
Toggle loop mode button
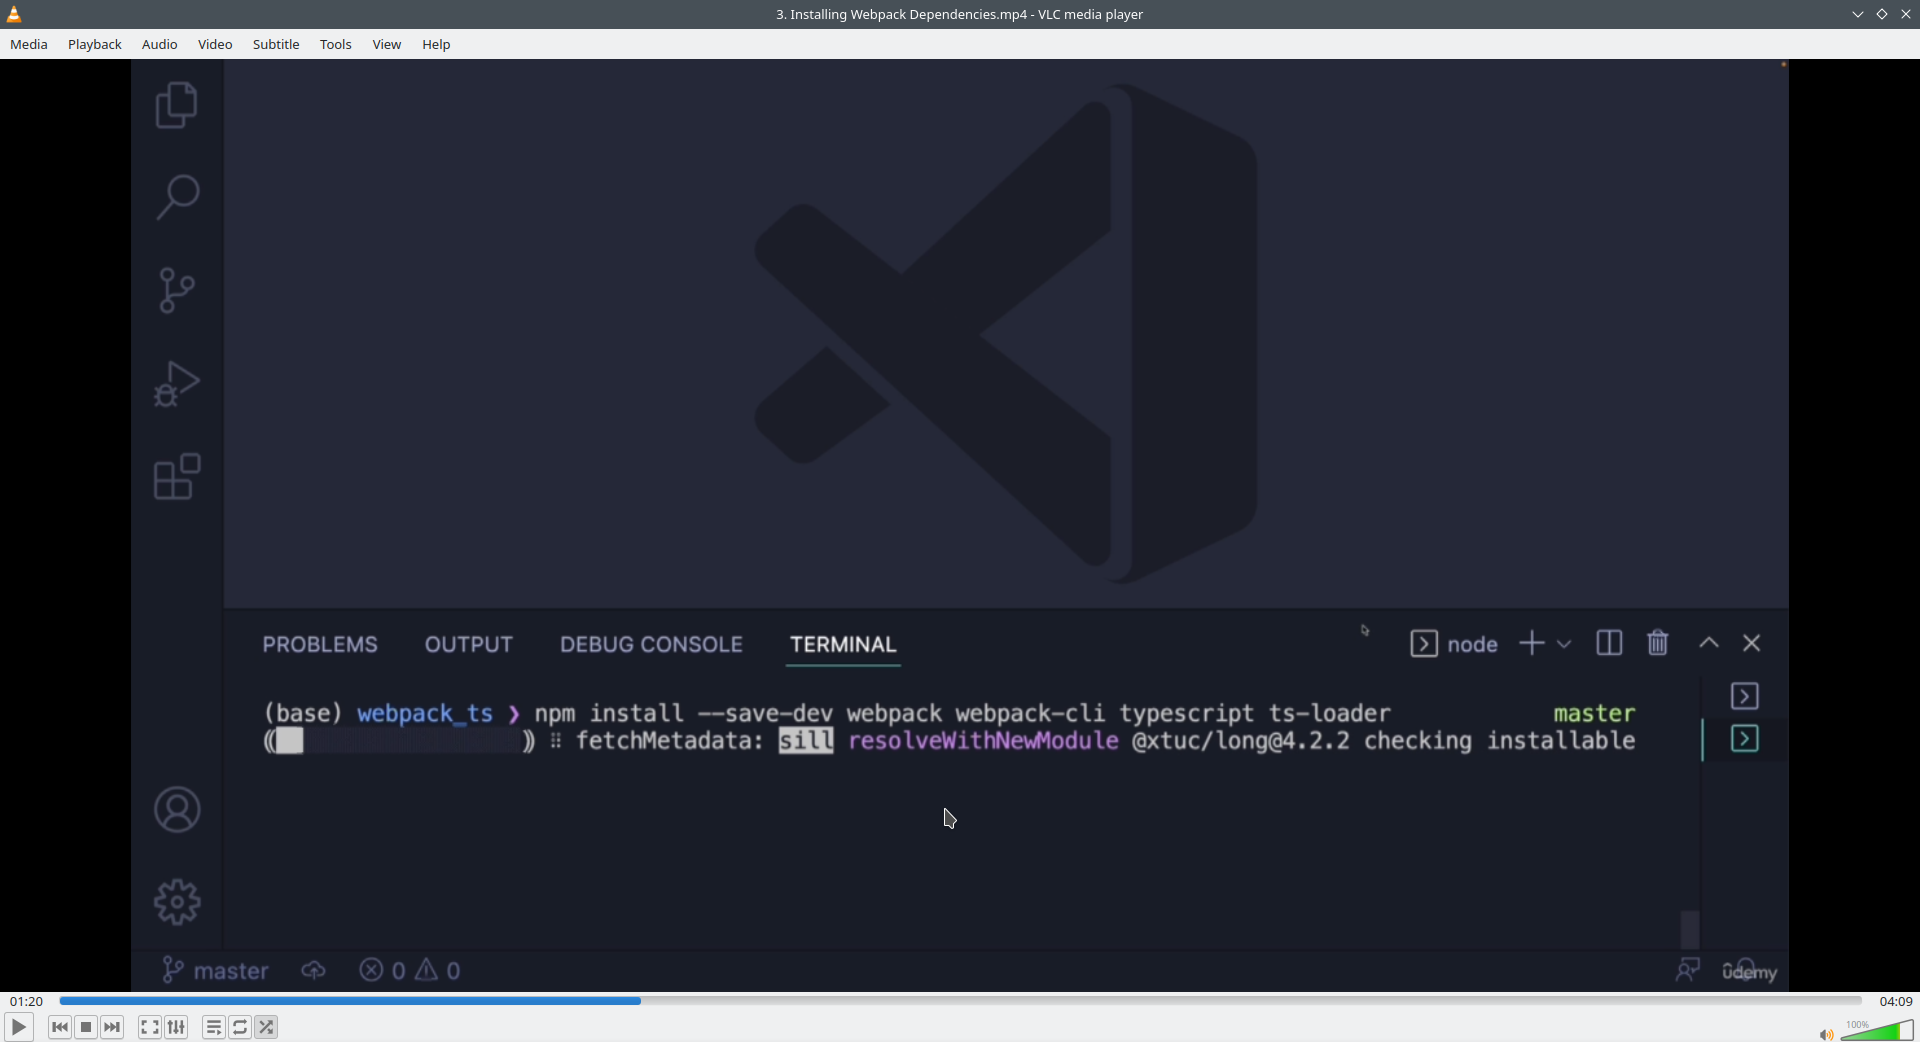240,1027
